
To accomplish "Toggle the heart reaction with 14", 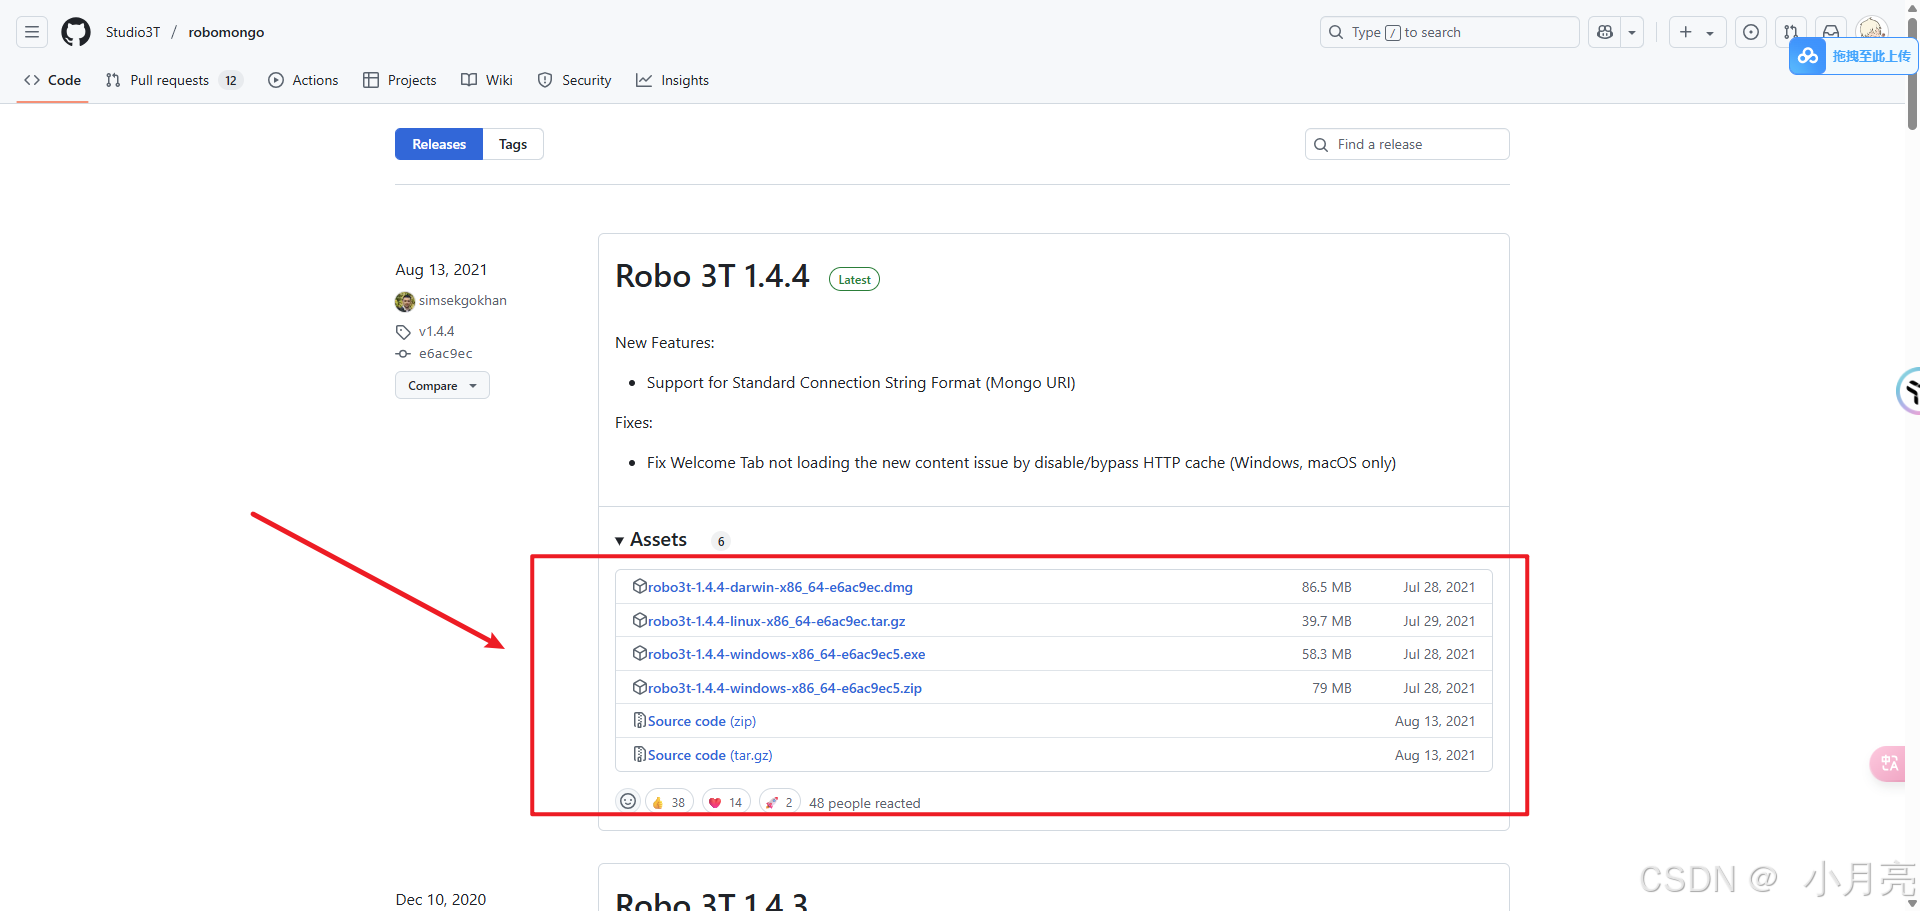I will [726, 802].
